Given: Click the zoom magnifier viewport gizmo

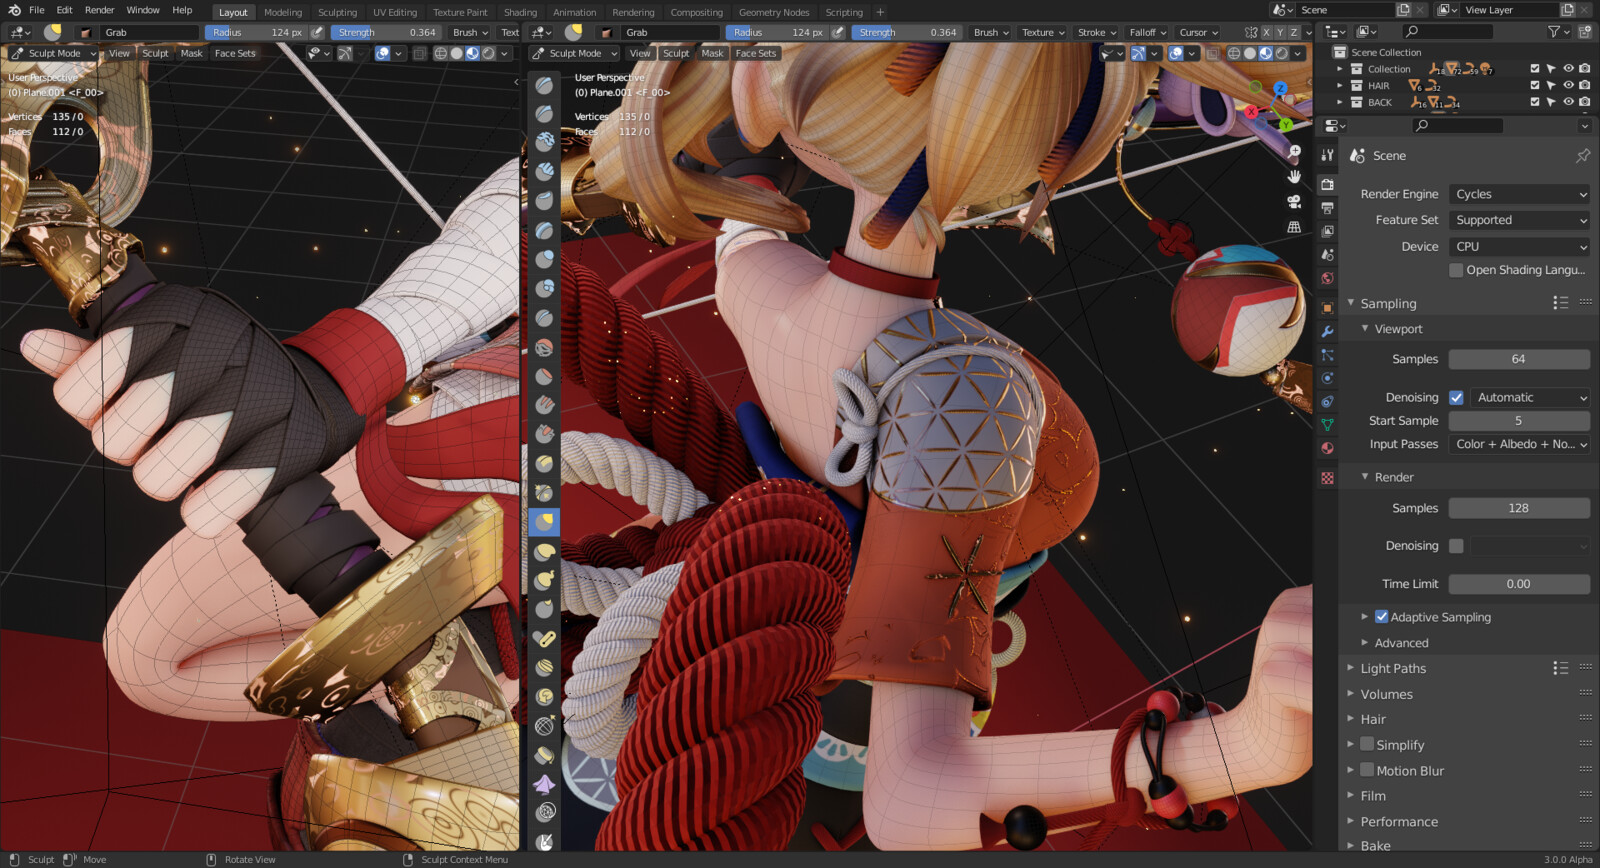Looking at the screenshot, I should [1294, 152].
